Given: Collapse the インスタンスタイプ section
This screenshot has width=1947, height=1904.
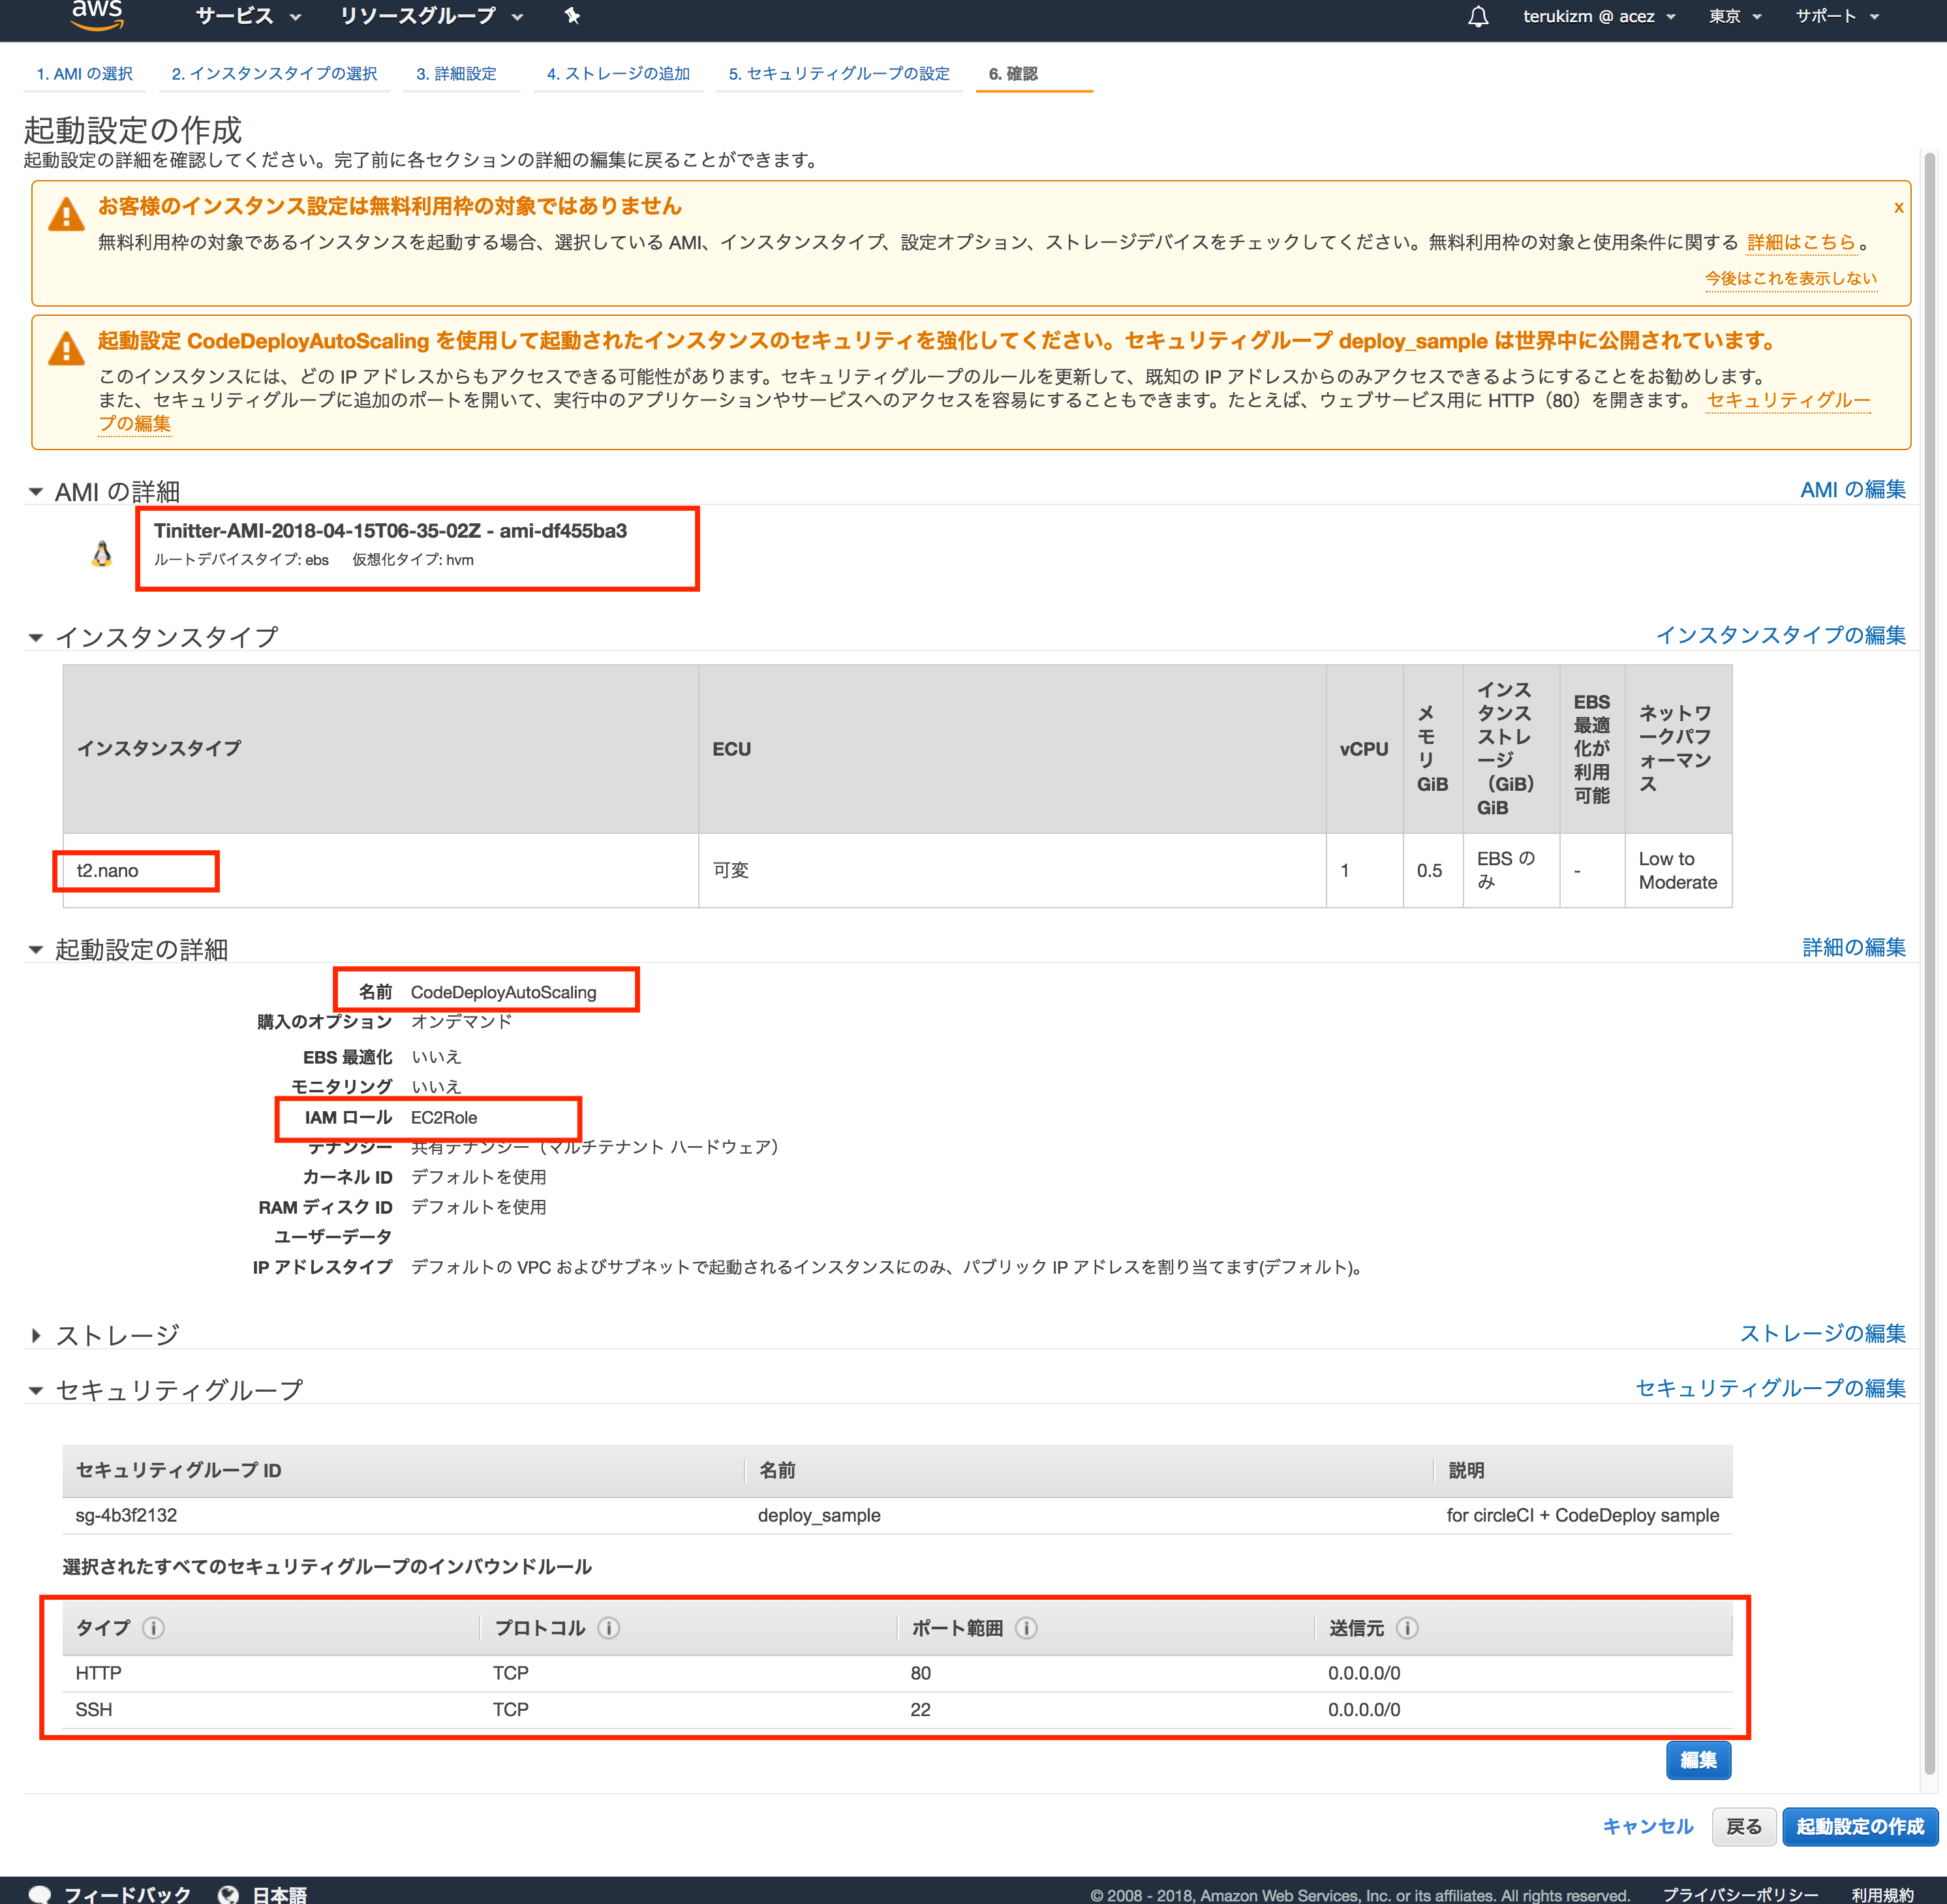Looking at the screenshot, I should point(36,637).
